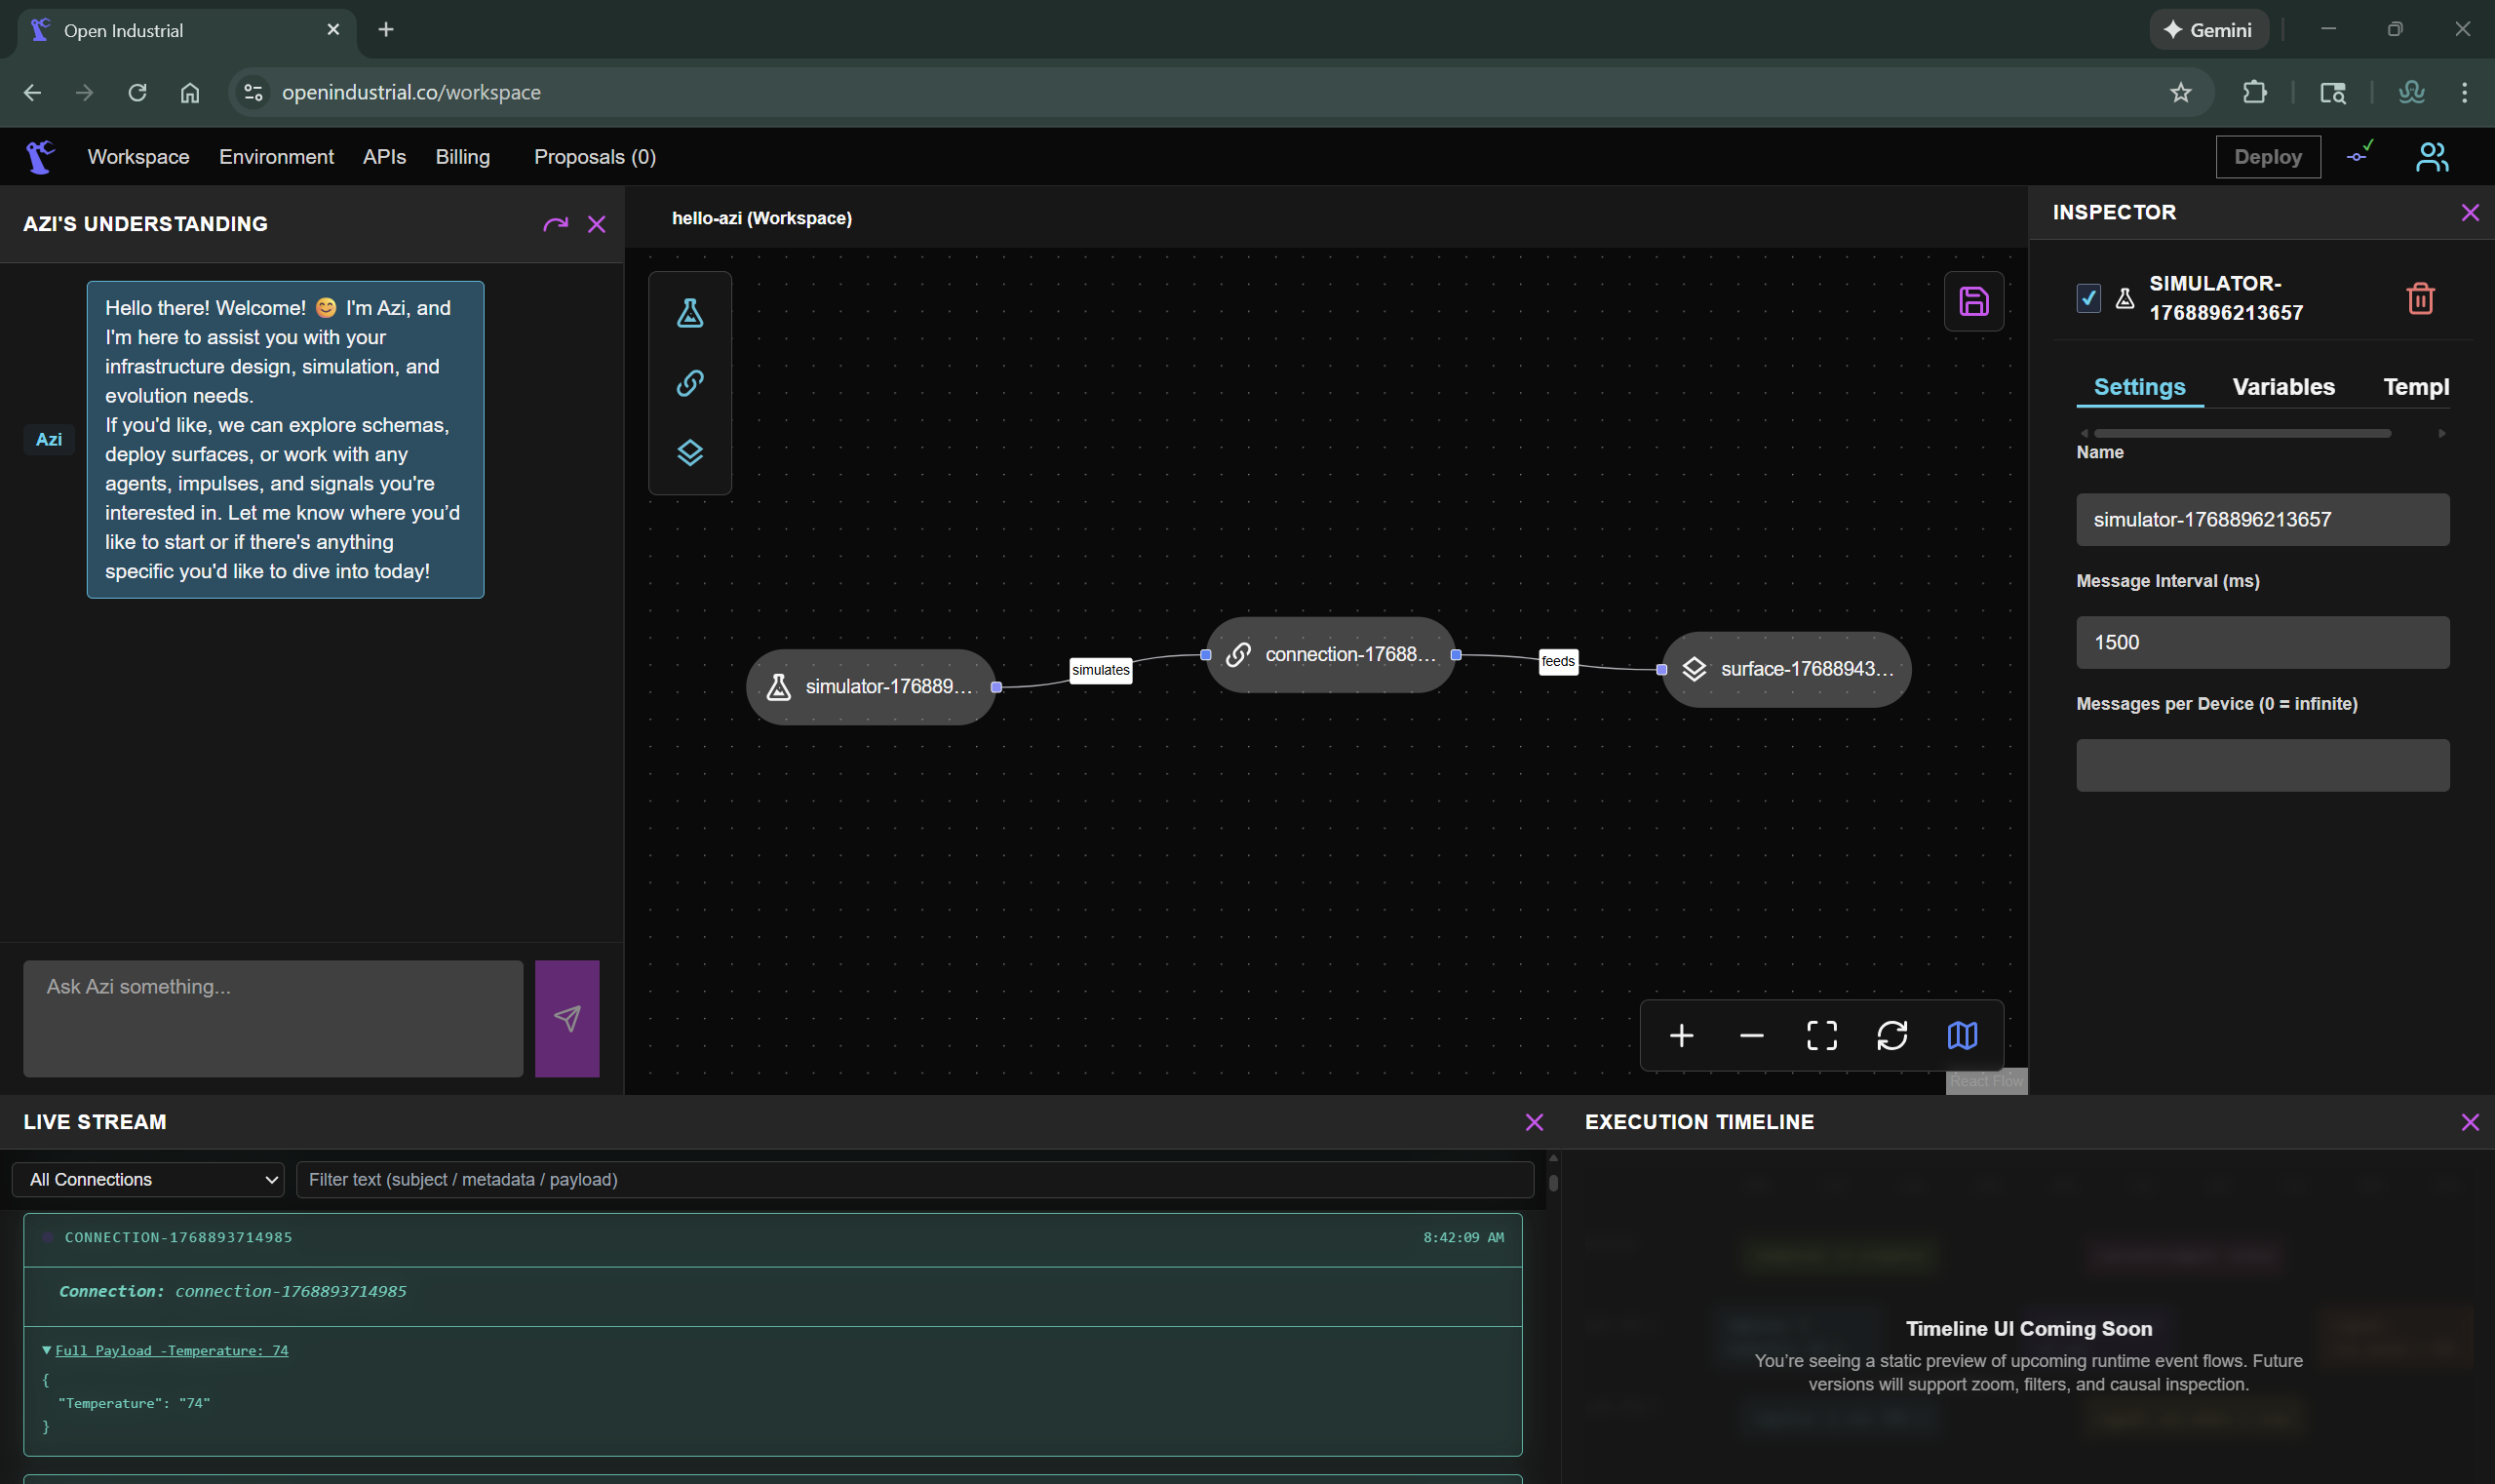Toggle the canvas minimap icon

pos(1961,1035)
